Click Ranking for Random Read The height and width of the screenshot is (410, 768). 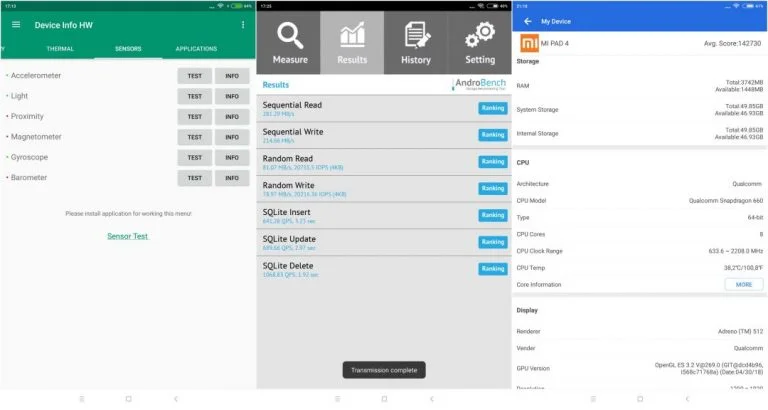(493, 162)
